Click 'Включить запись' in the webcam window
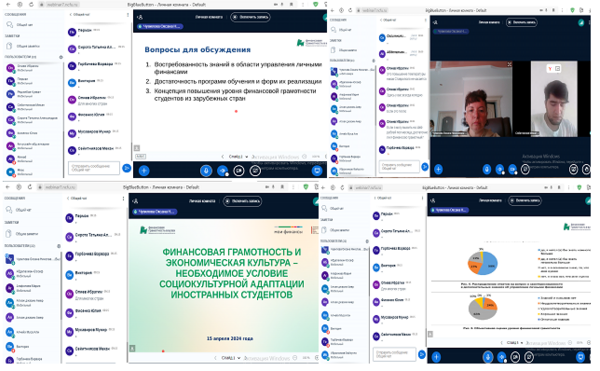Image resolution: width=600 pixels, height=371 pixels. pyautogui.click(x=522, y=23)
